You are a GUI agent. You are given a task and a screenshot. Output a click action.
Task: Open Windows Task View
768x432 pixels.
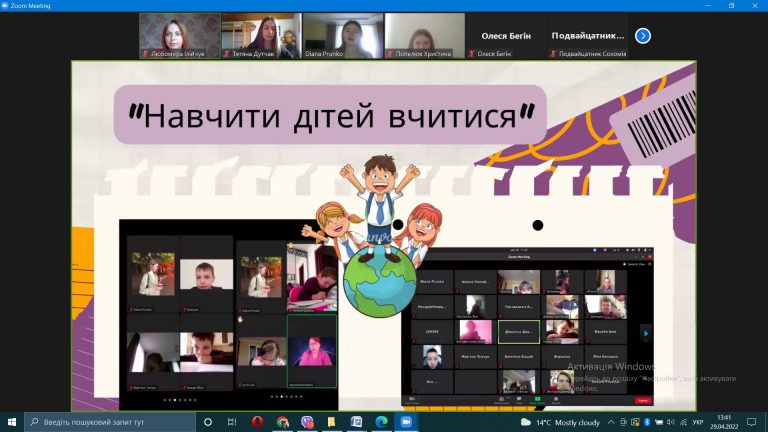click(232, 422)
